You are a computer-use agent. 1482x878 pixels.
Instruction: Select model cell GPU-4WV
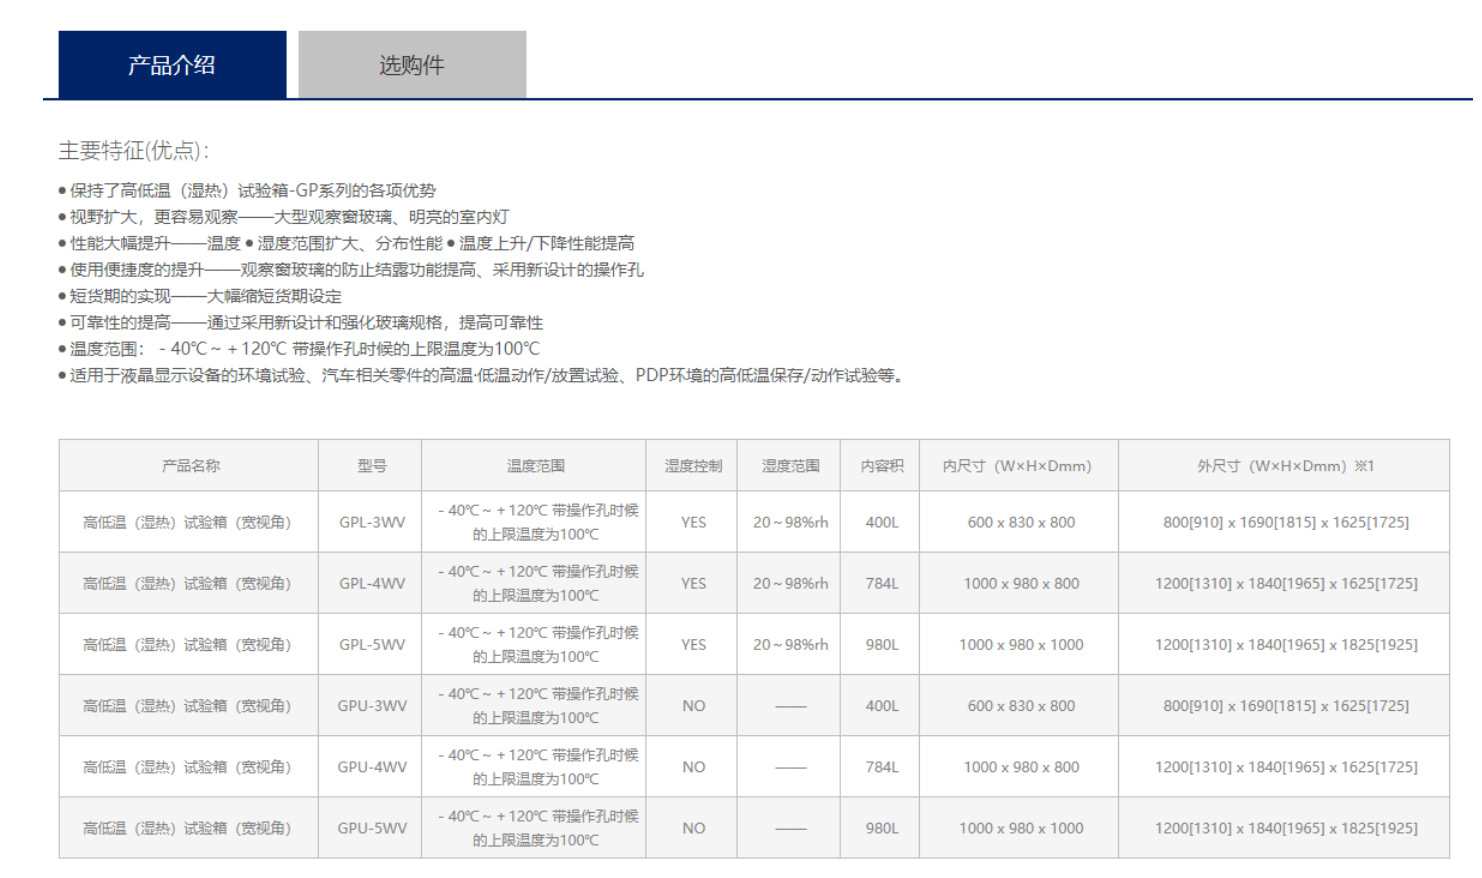click(372, 767)
